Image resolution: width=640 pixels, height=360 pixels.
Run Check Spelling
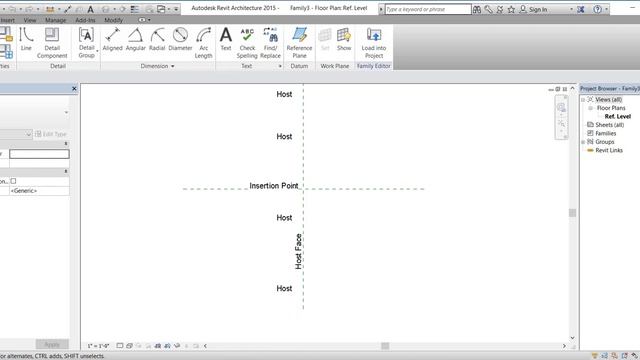tap(247, 43)
